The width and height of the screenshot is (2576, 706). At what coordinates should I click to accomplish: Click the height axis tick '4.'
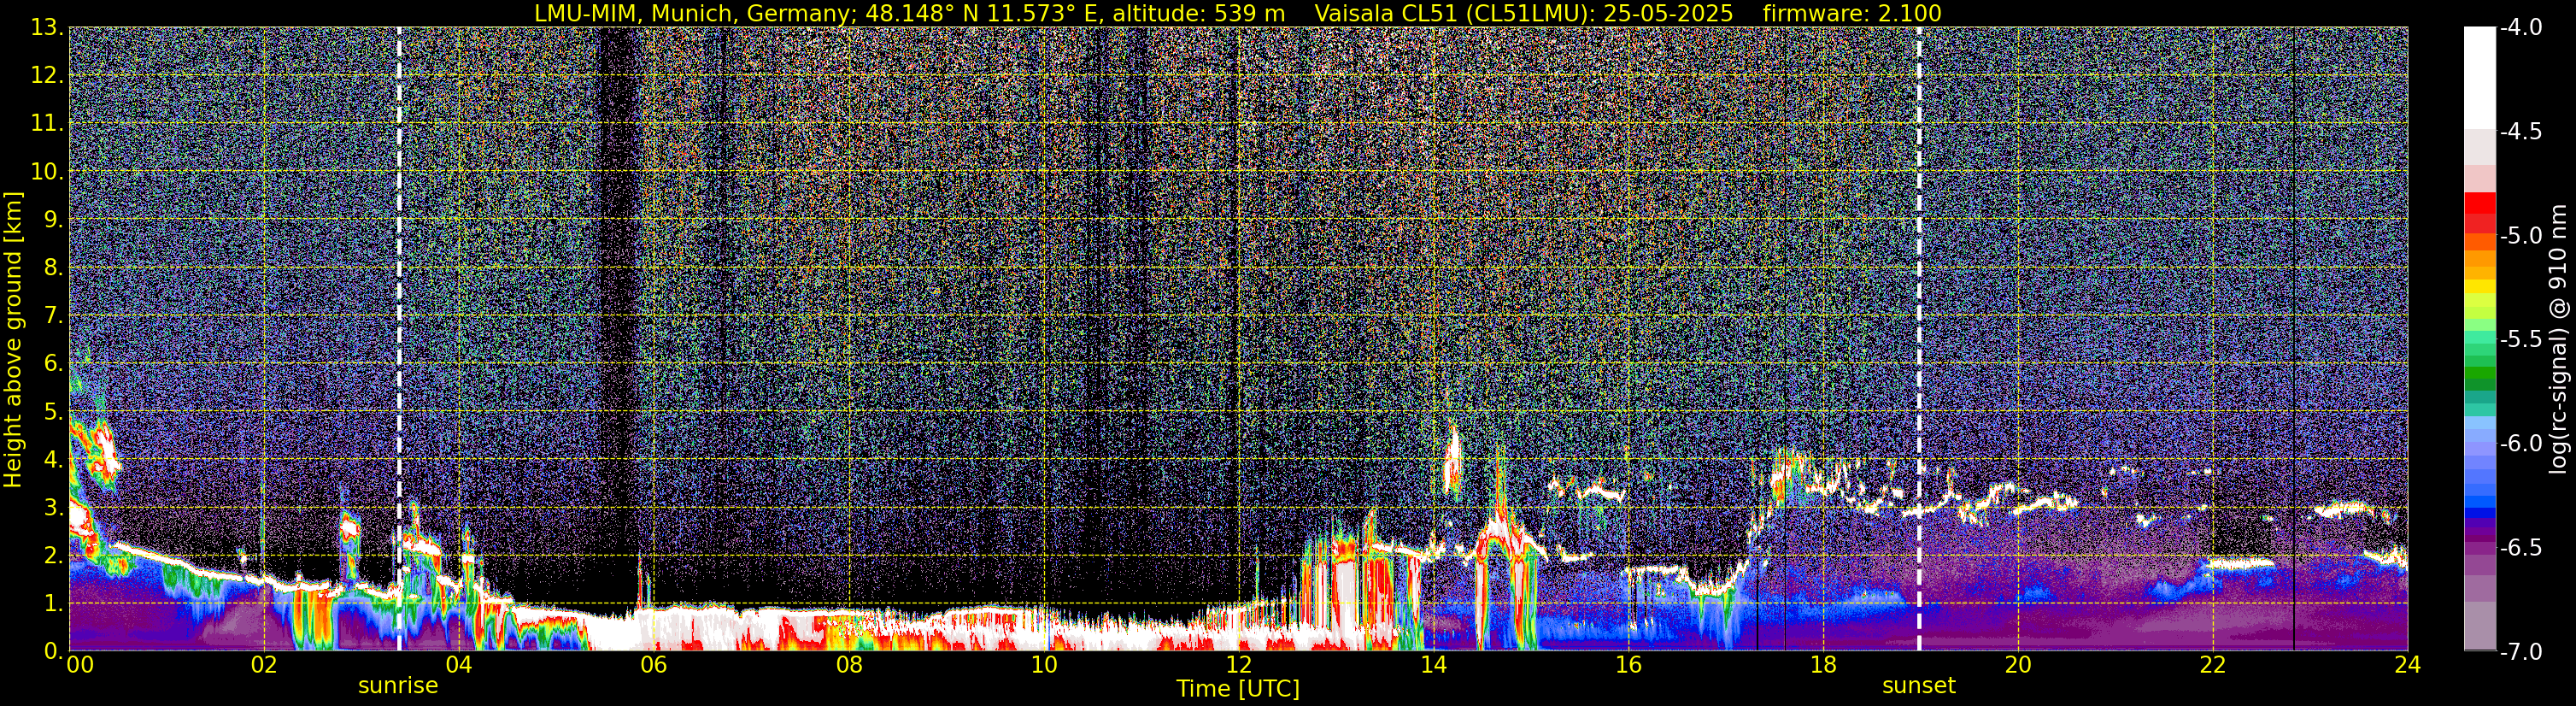[54, 460]
